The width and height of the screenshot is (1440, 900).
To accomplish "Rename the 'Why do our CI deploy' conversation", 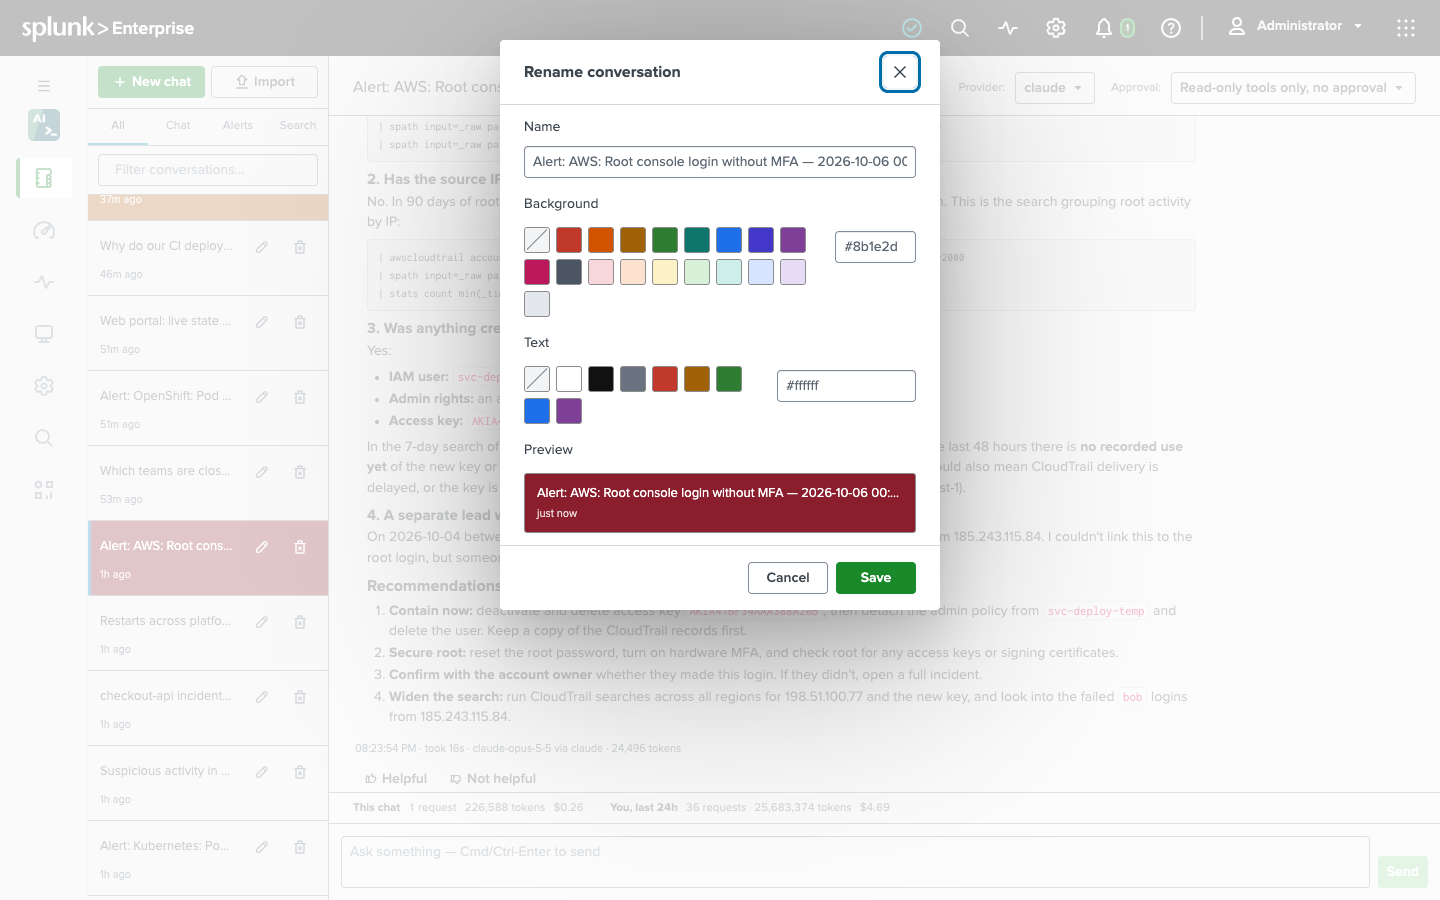I will coord(262,247).
